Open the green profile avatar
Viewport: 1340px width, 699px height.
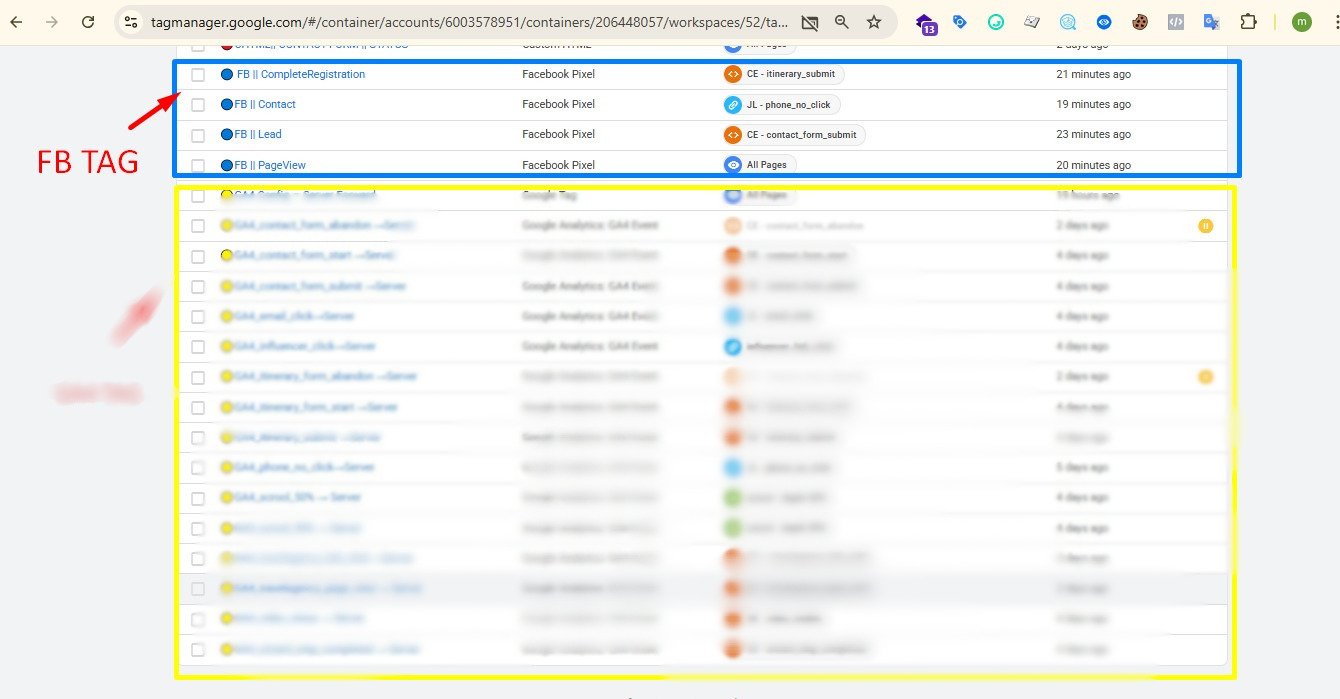(1301, 22)
